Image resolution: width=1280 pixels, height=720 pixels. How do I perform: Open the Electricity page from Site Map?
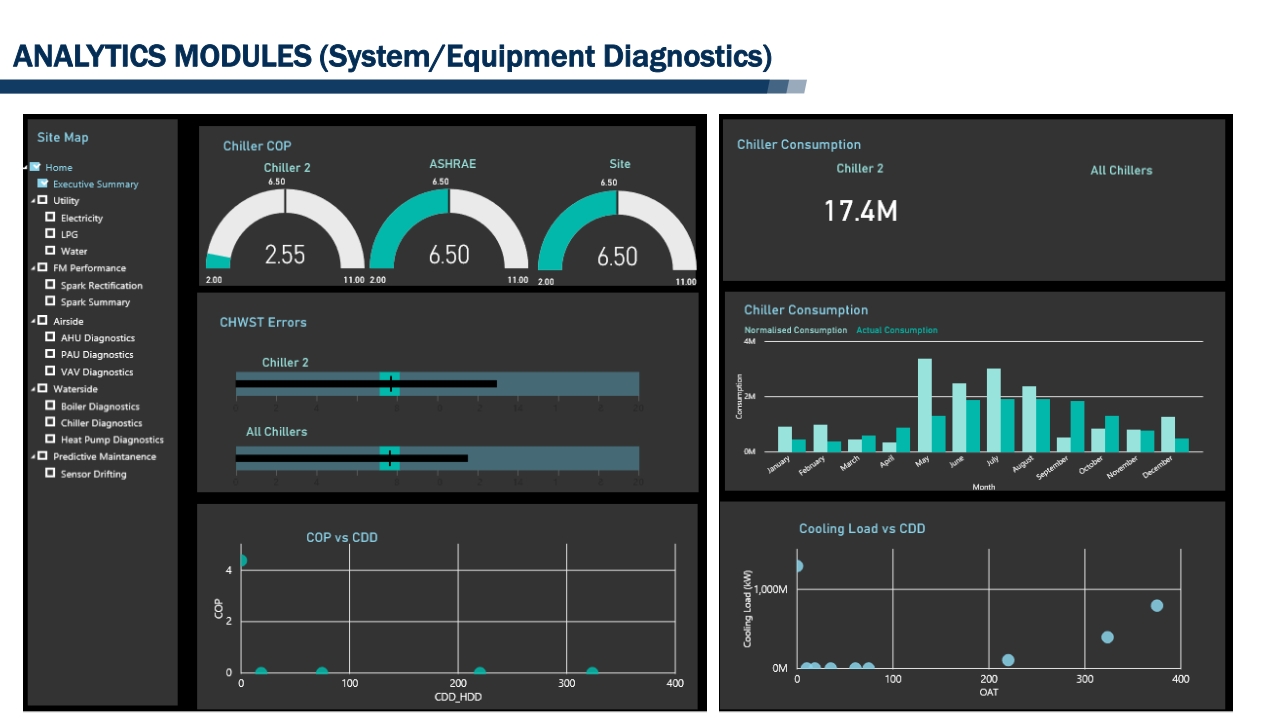(50, 218)
